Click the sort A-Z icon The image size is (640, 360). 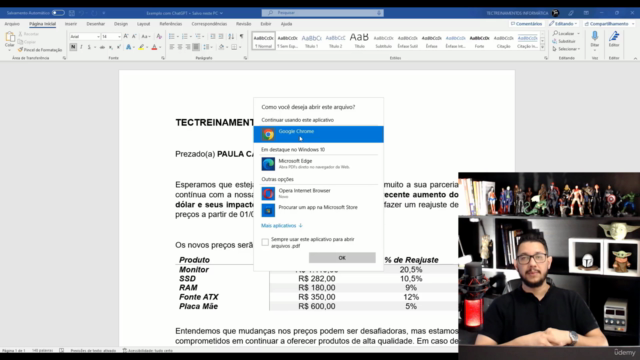point(231,36)
